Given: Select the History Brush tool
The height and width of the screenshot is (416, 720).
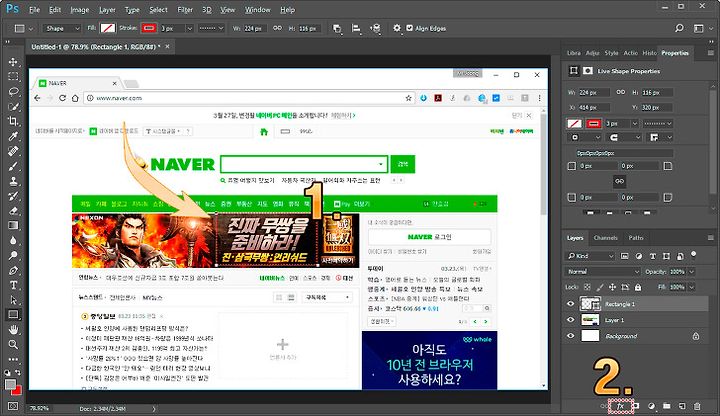Looking at the screenshot, I should pos(13,196).
